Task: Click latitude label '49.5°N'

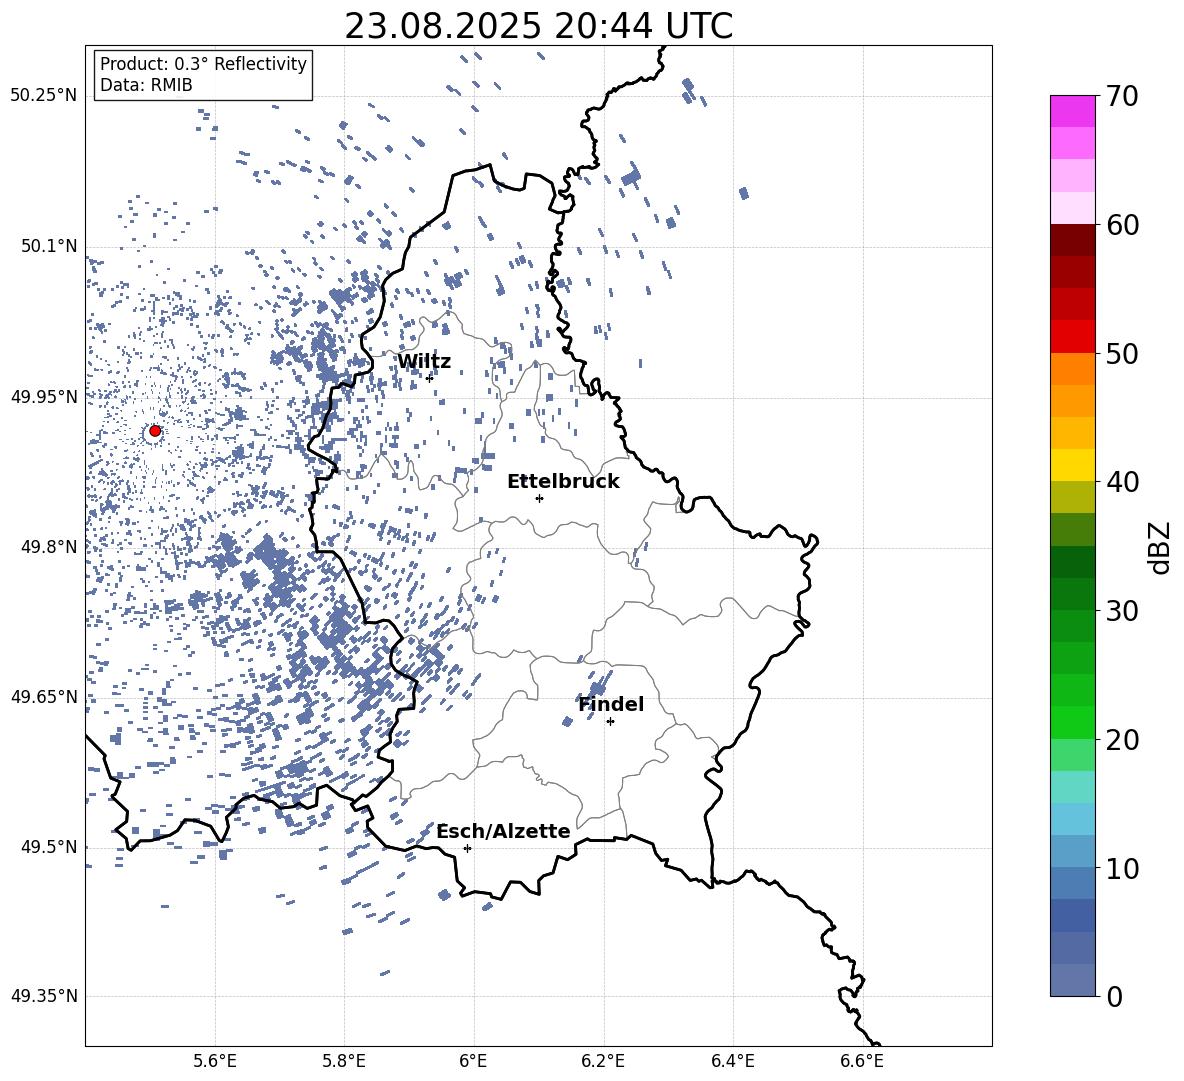Action: (x=48, y=847)
